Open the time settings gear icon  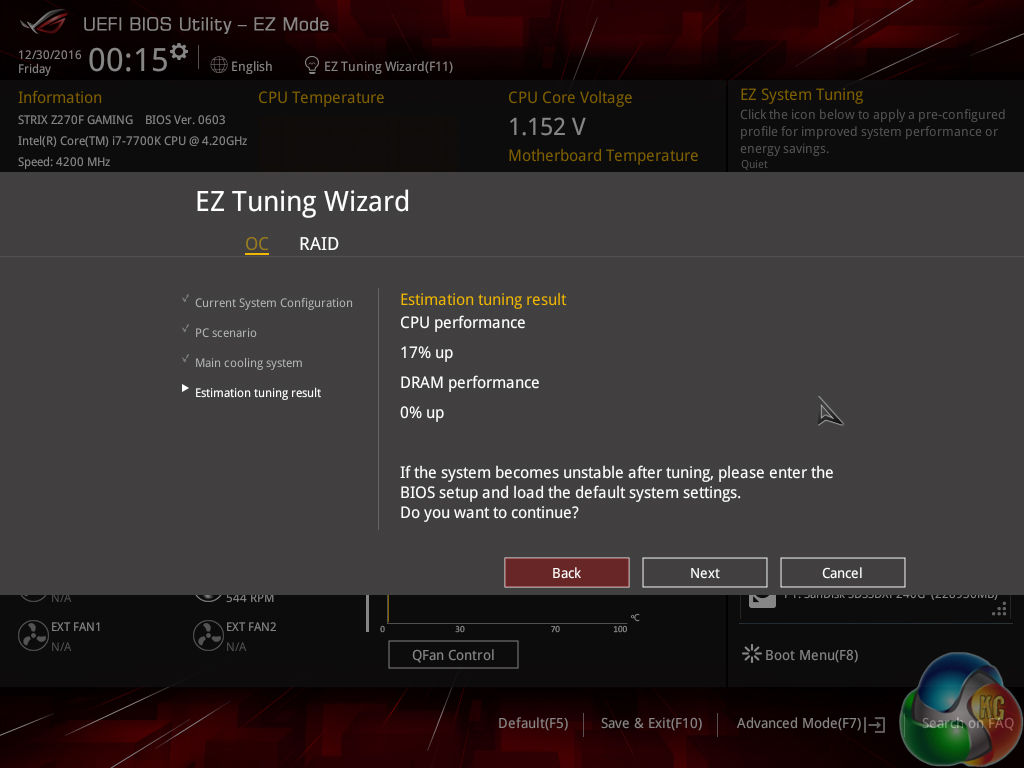(x=178, y=52)
